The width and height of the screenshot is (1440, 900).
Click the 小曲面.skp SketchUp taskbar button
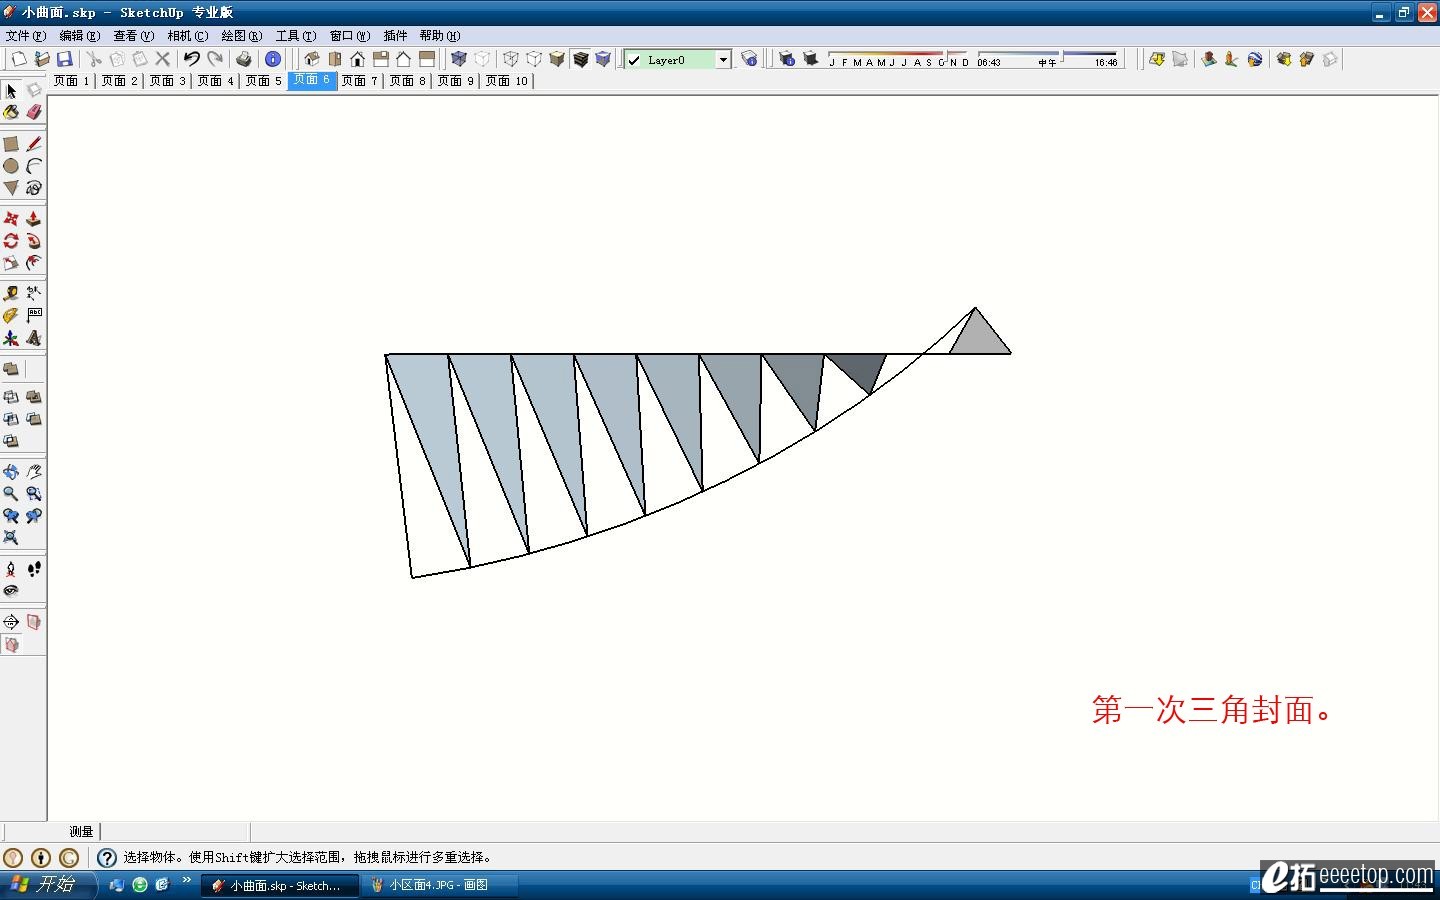280,885
